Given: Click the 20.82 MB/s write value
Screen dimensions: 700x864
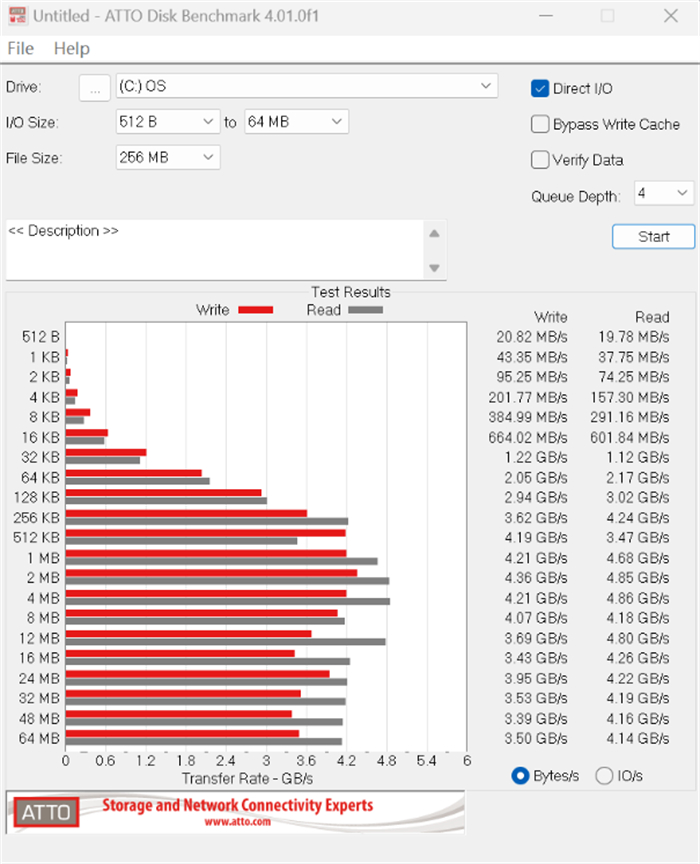Looking at the screenshot, I should pyautogui.click(x=531, y=337).
